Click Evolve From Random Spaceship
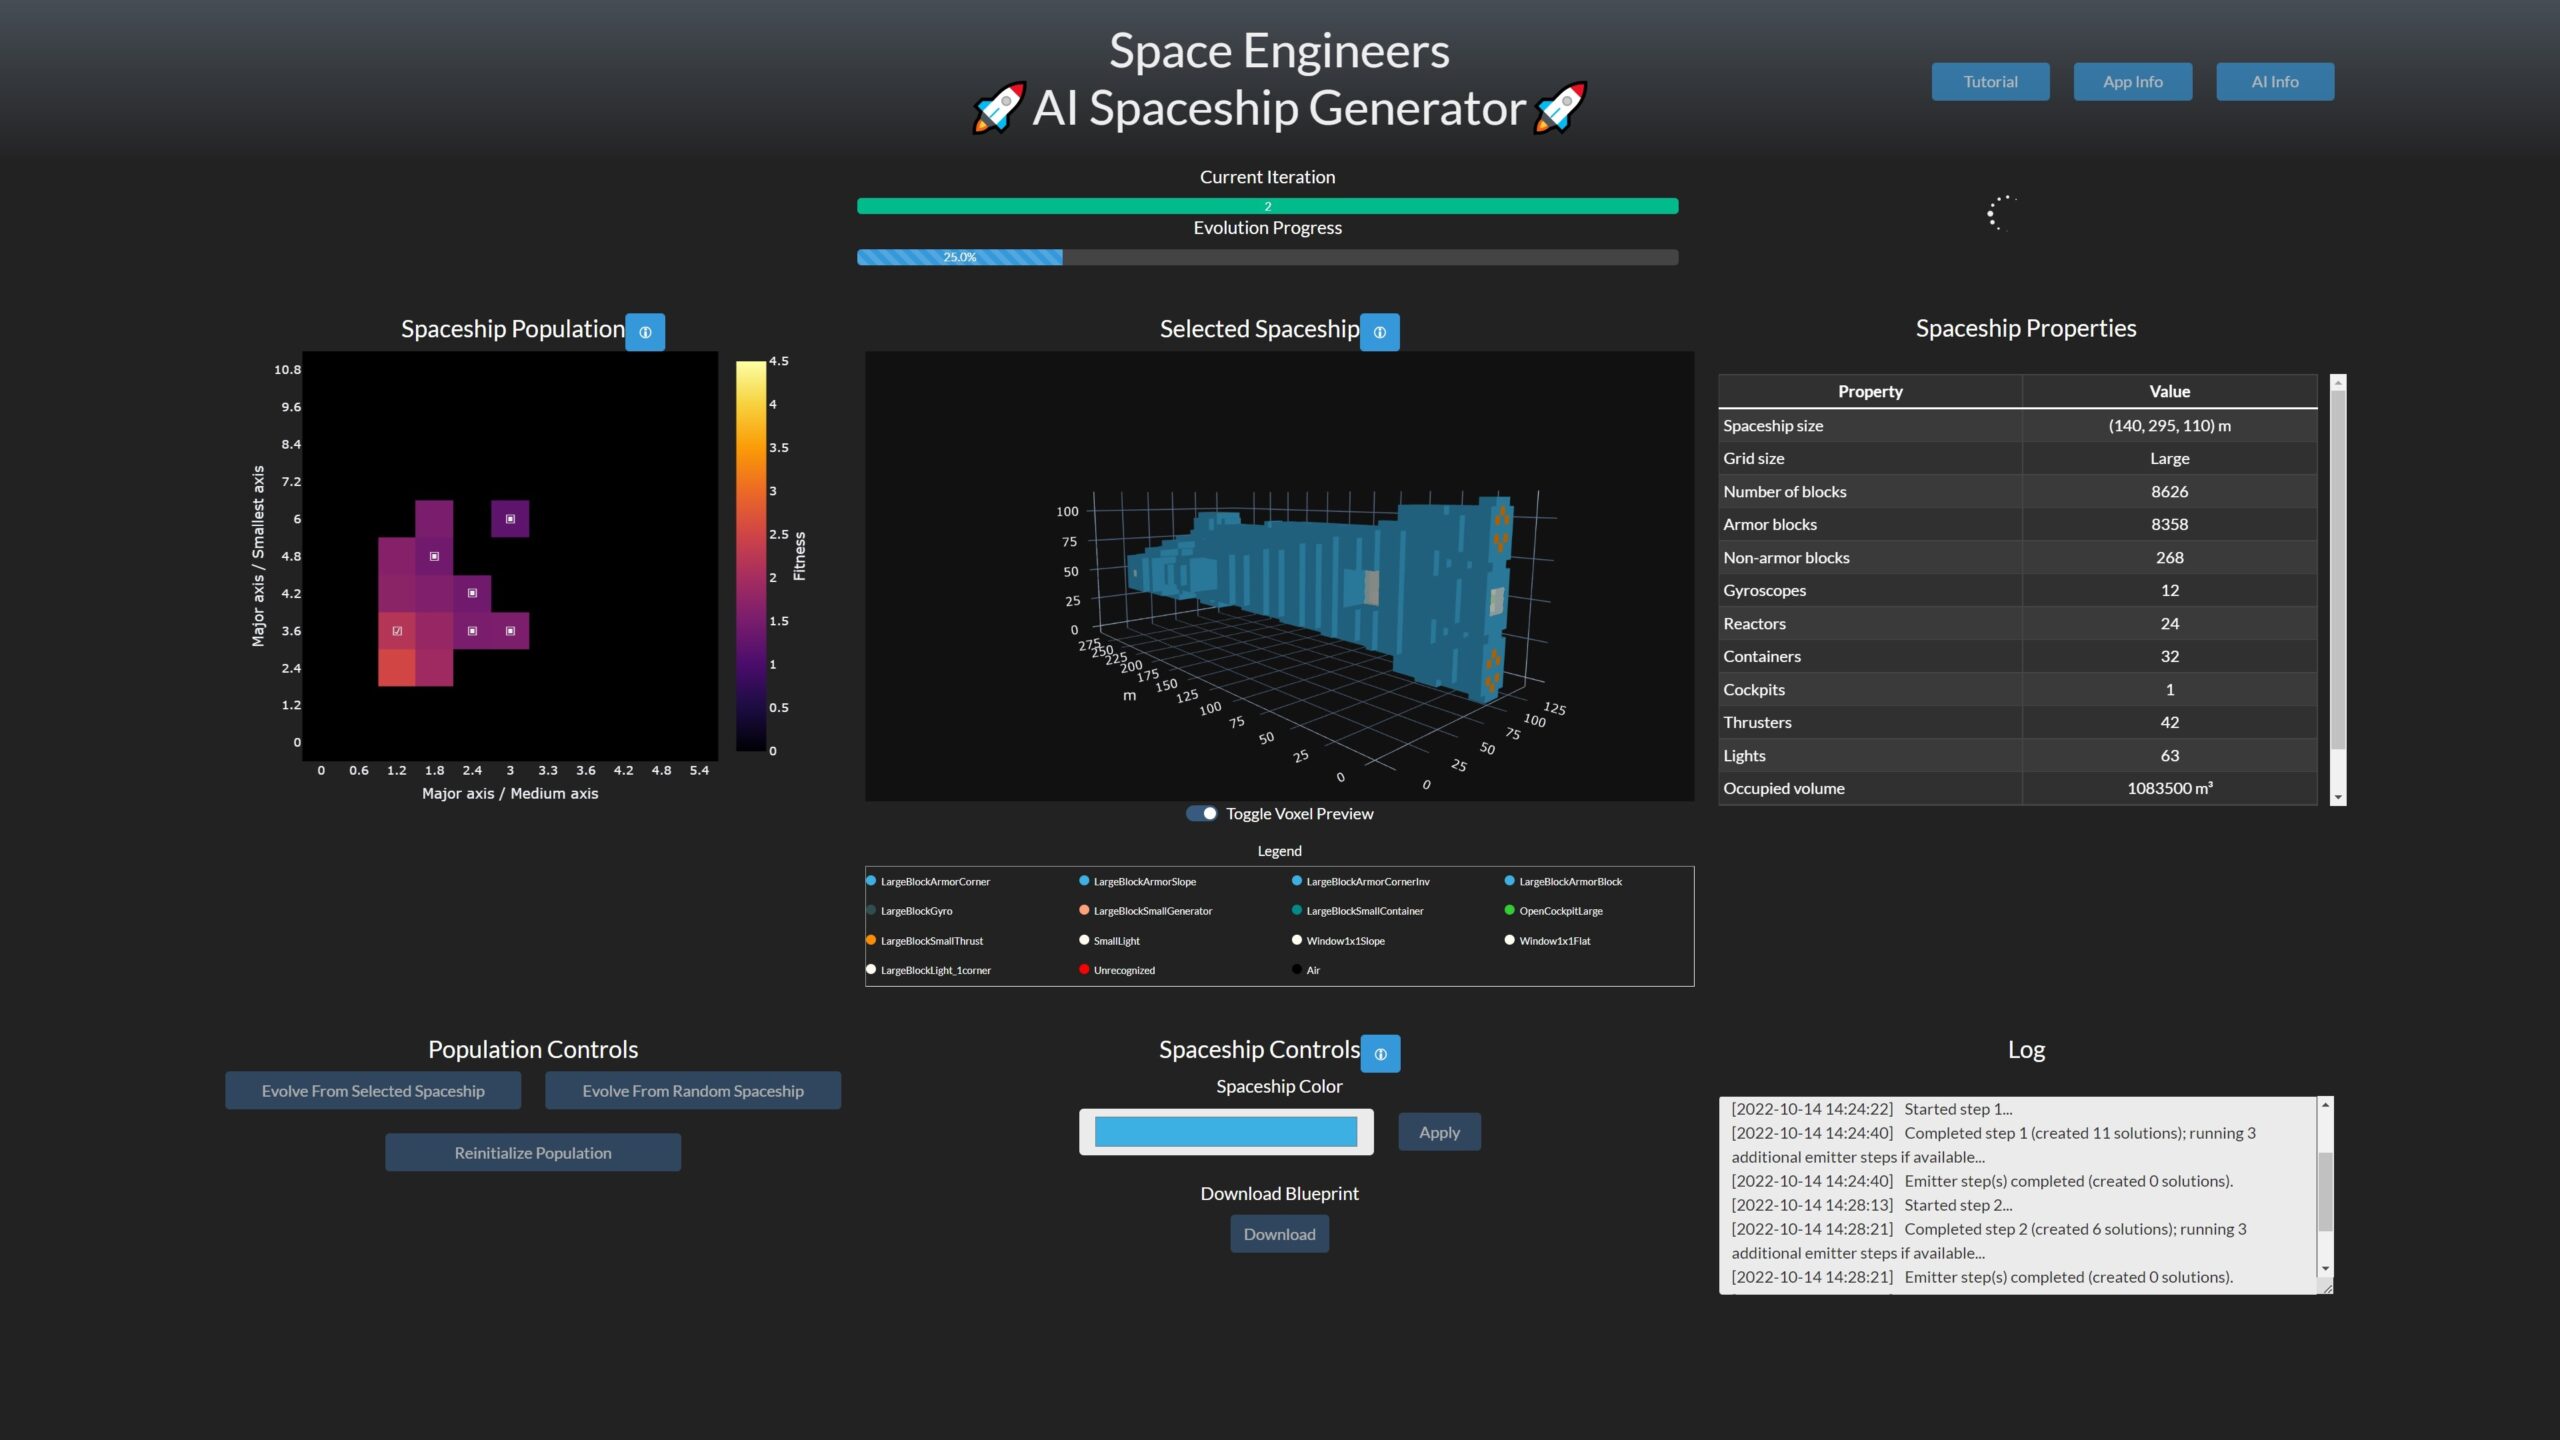2560x1440 pixels. tap(693, 1090)
